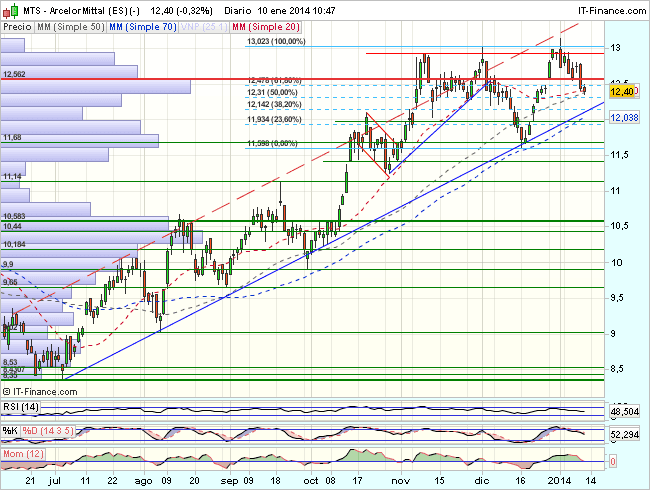Click the 13 price axis label
The image size is (650, 490).
coord(616,48)
